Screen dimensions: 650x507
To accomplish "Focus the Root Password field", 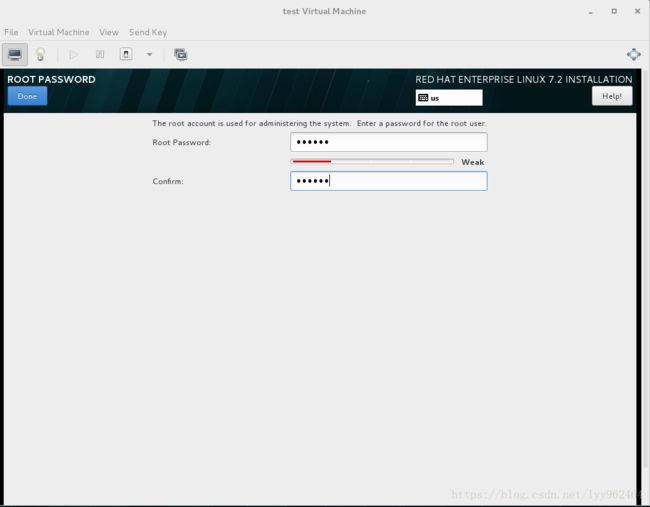I will 389,142.
